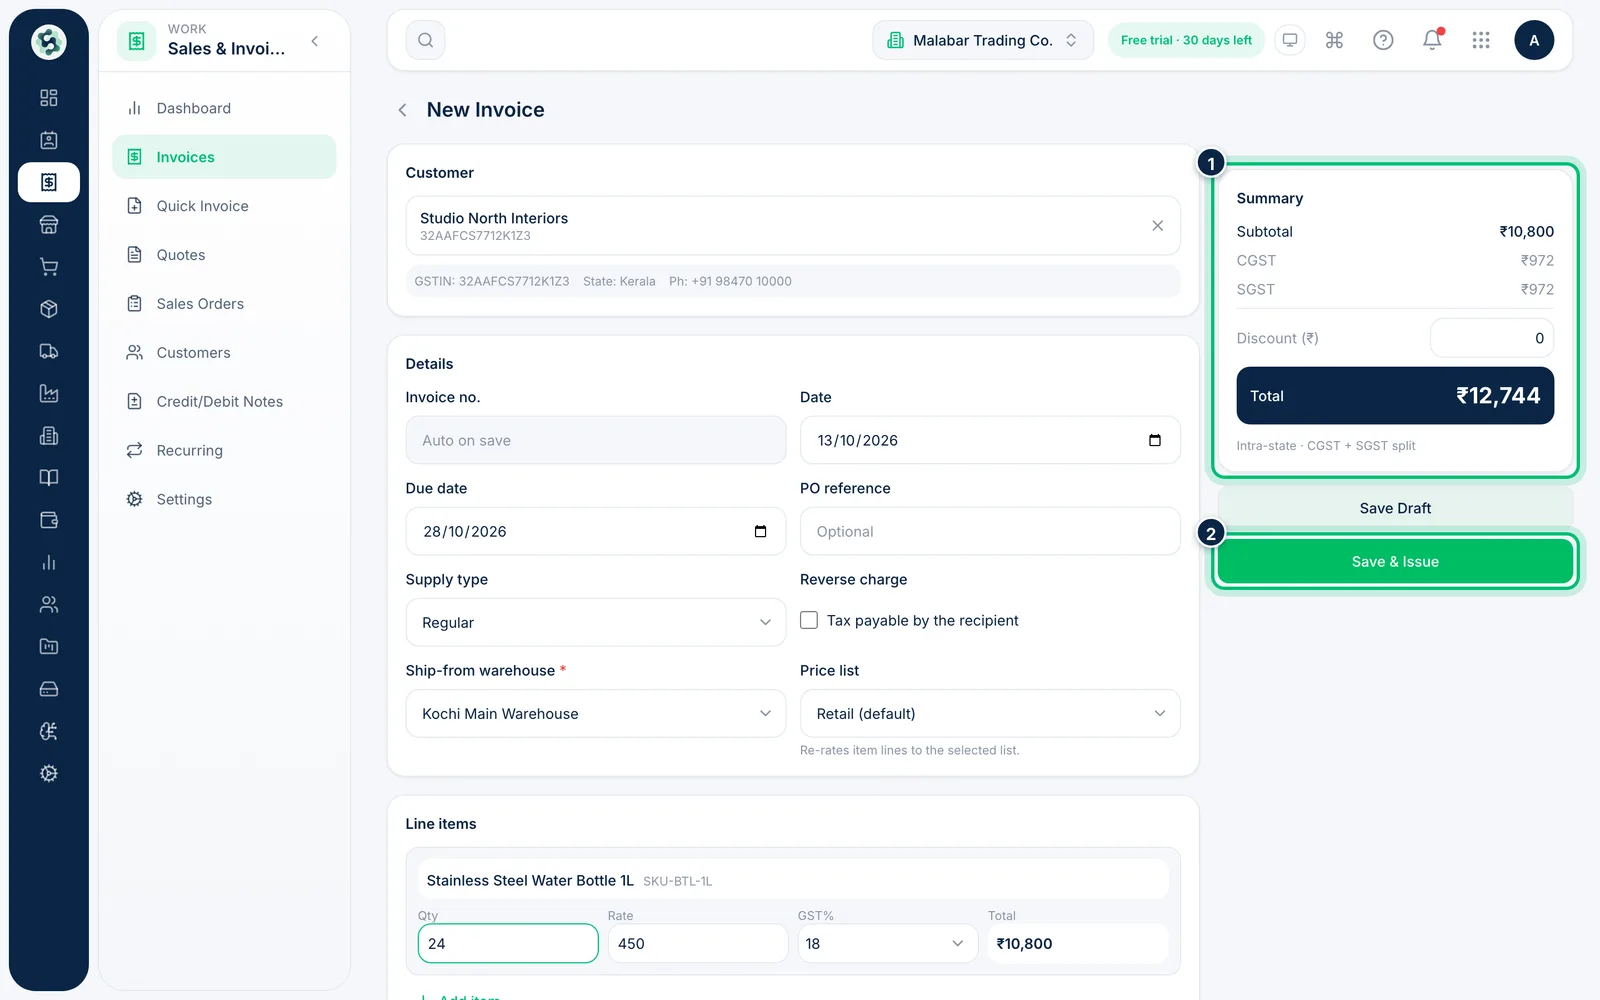Open Quick Invoice in the sidebar
This screenshot has height=1000, width=1600.
click(224, 206)
